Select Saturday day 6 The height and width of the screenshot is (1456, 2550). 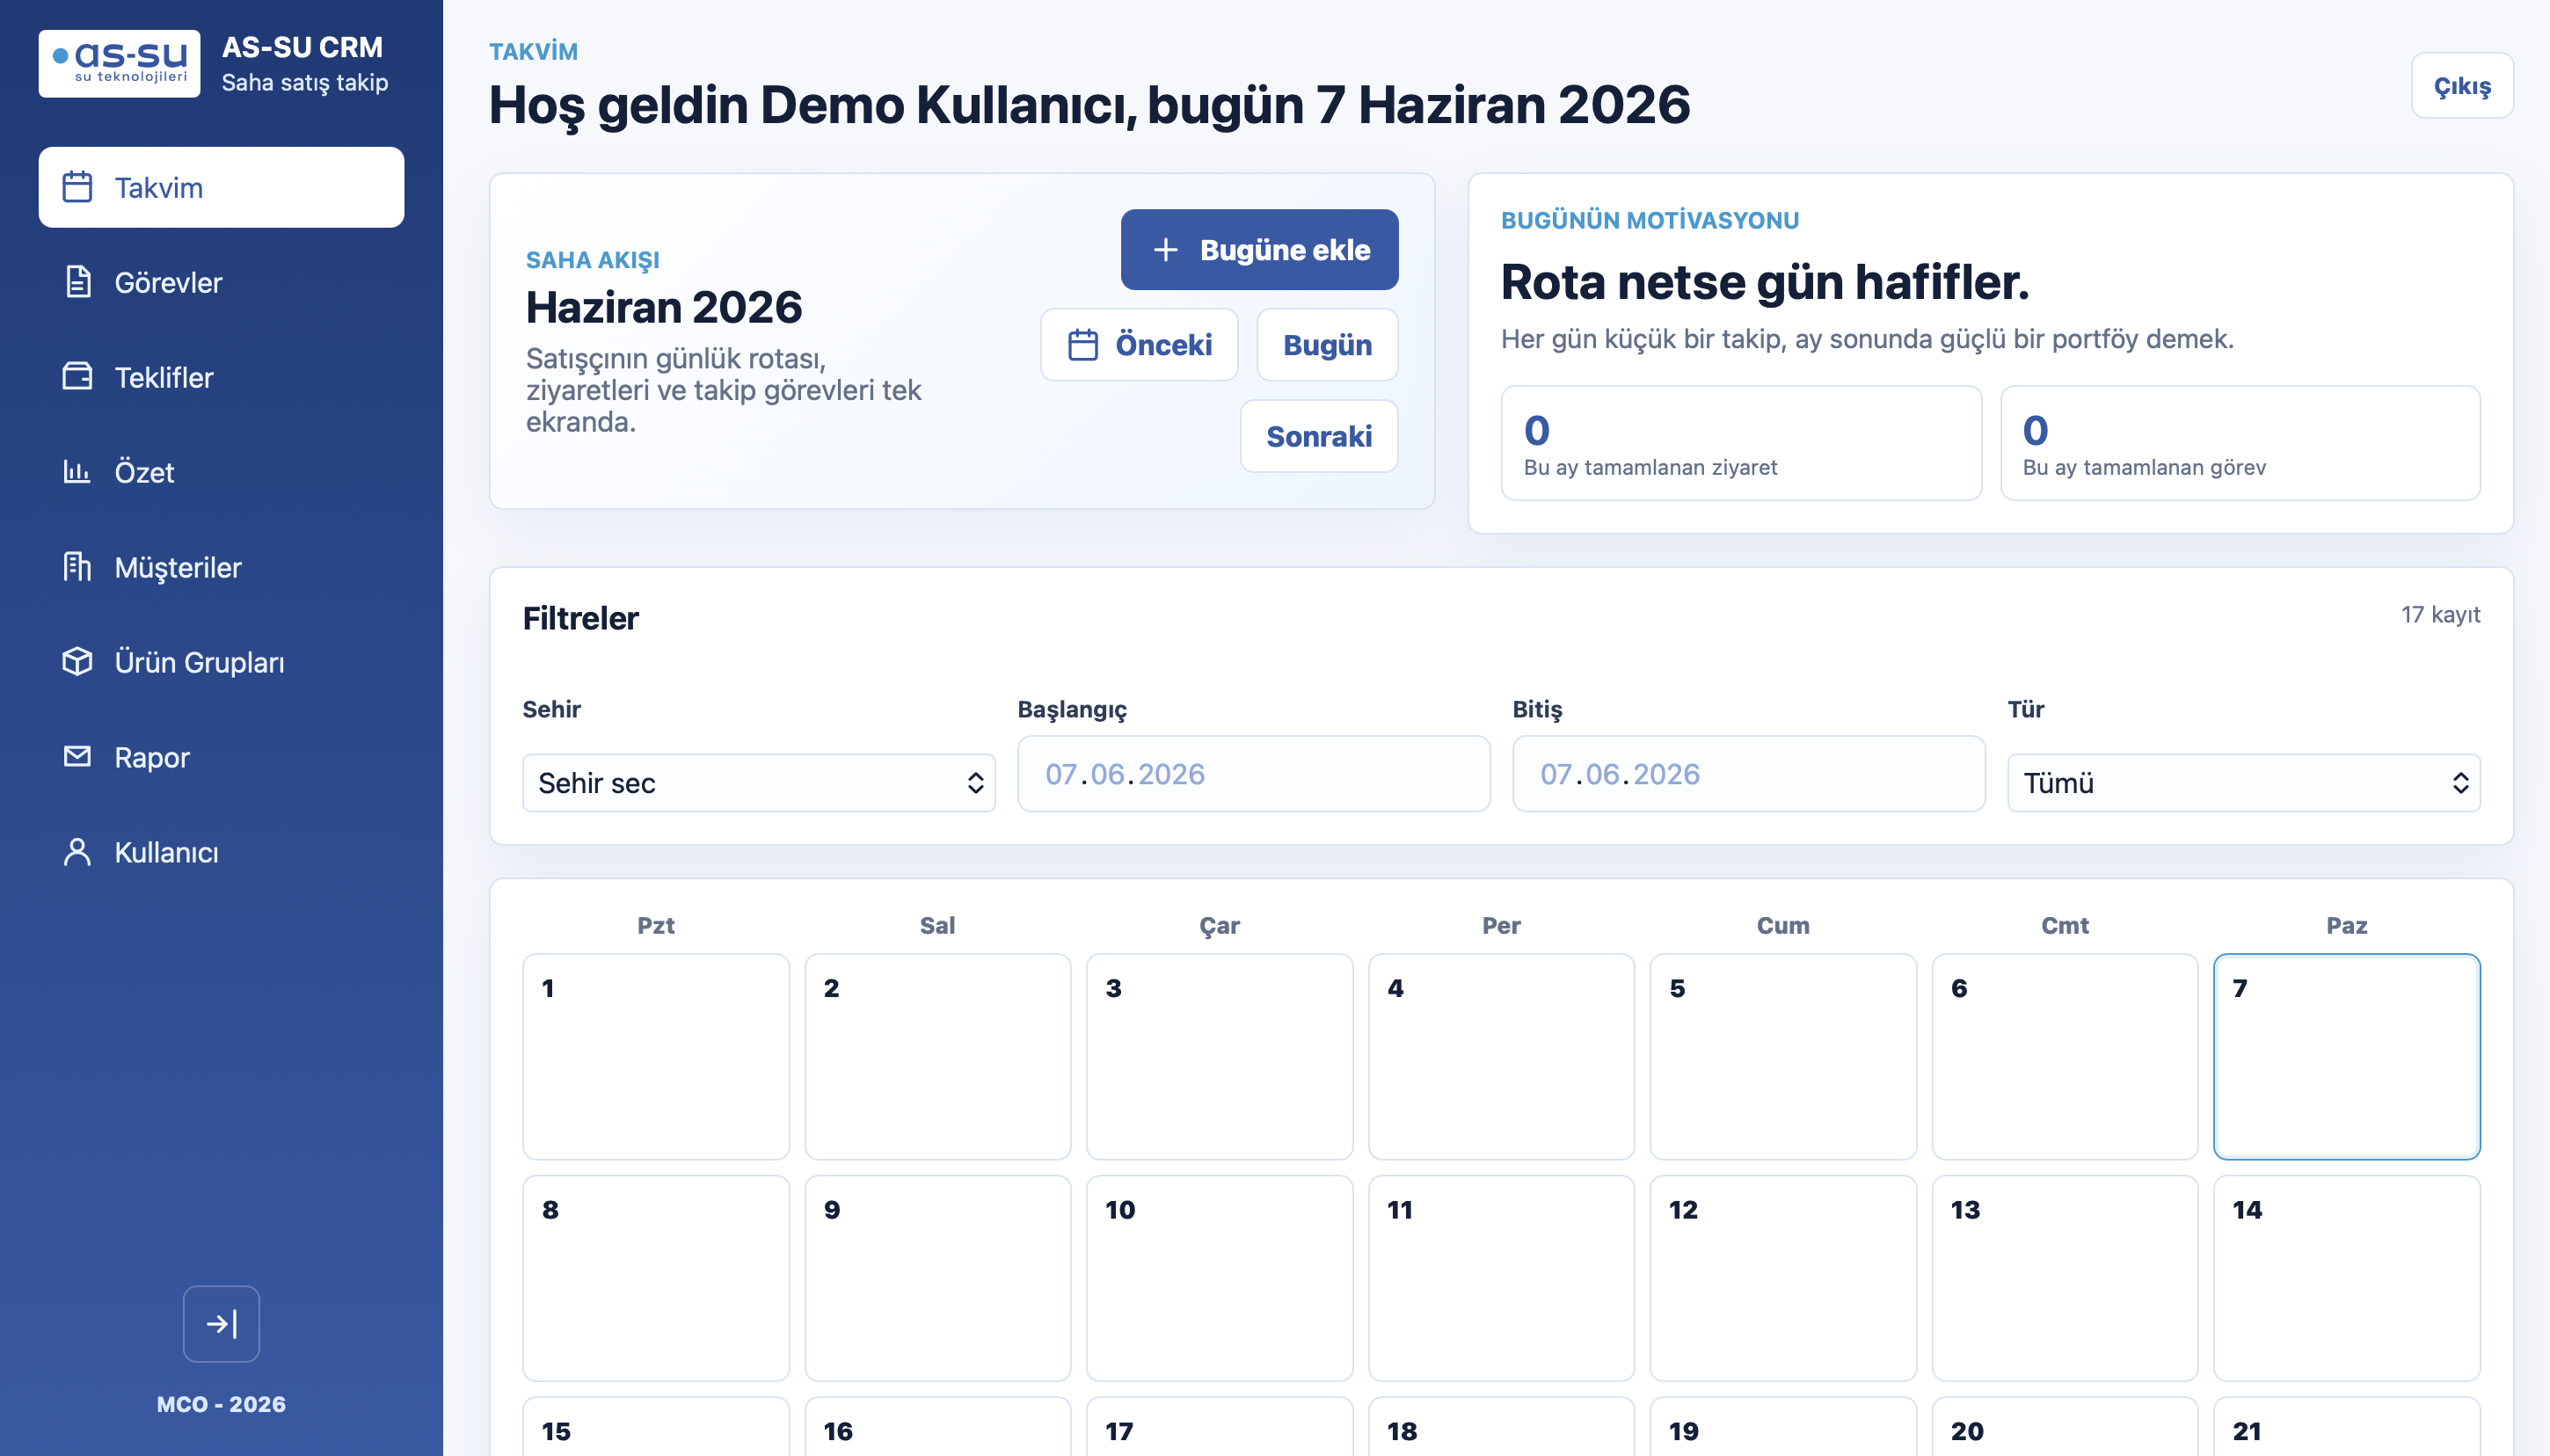point(2065,1057)
